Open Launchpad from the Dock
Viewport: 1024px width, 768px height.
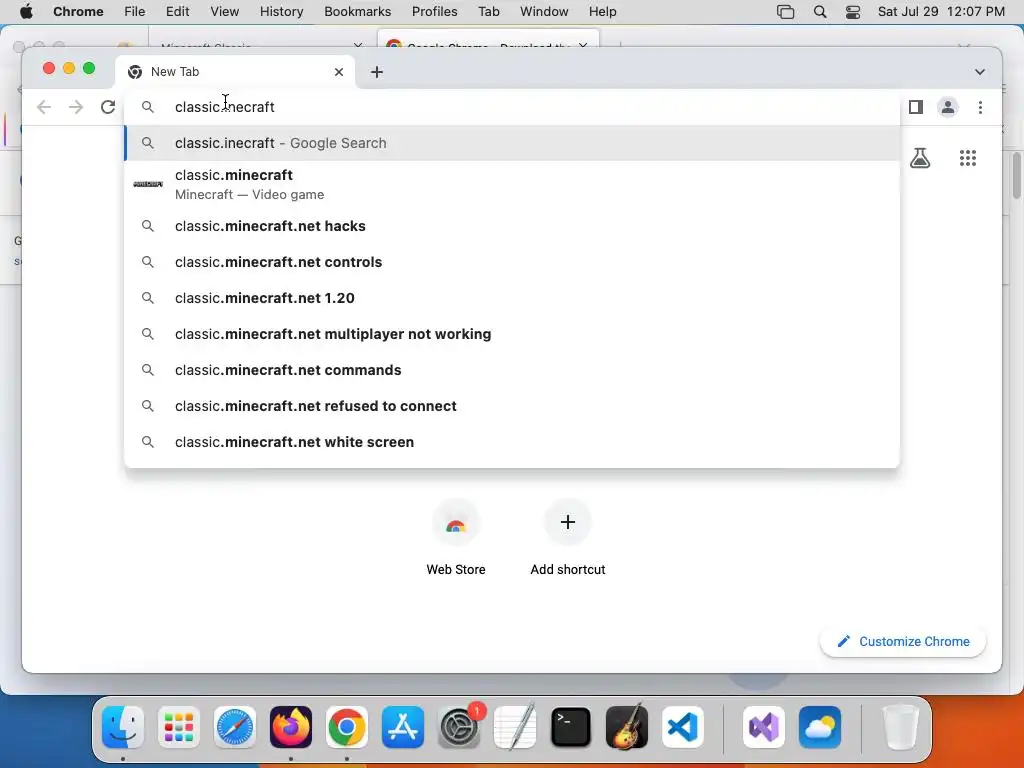coord(179,727)
